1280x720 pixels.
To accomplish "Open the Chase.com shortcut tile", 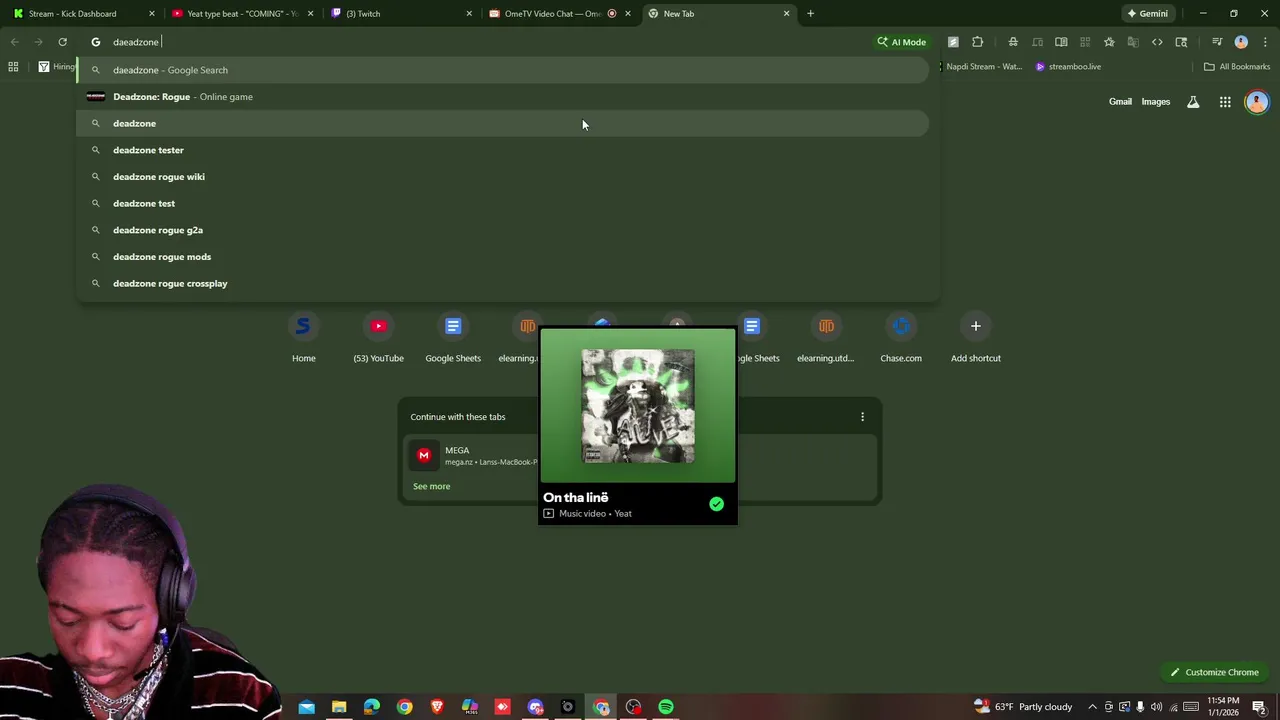I will point(901,338).
